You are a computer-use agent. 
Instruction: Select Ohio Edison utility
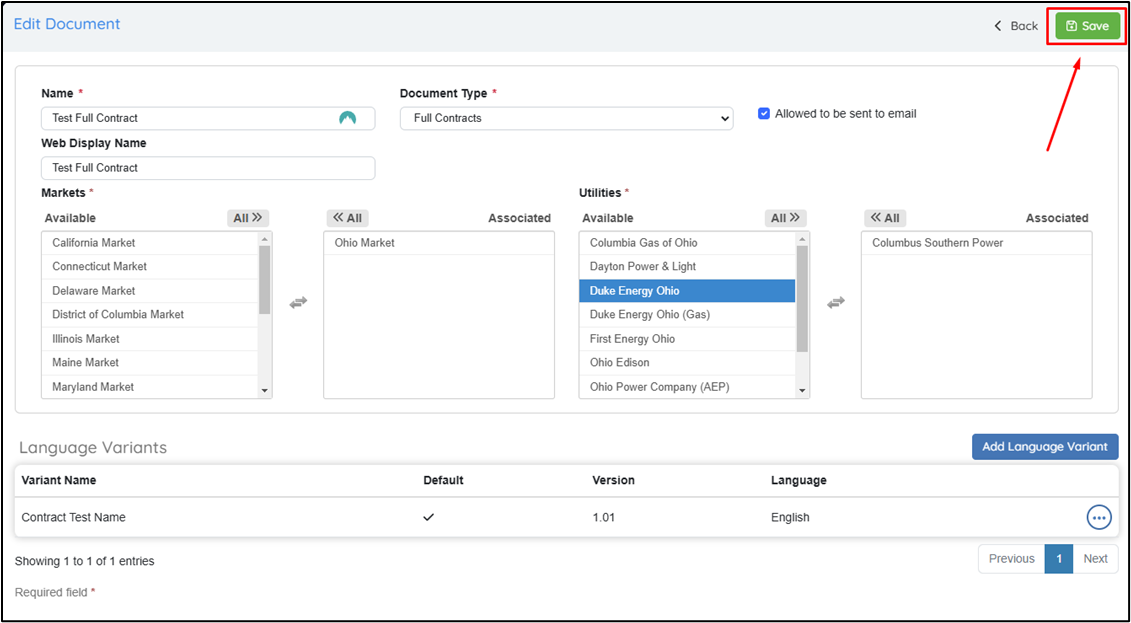[x=687, y=363]
